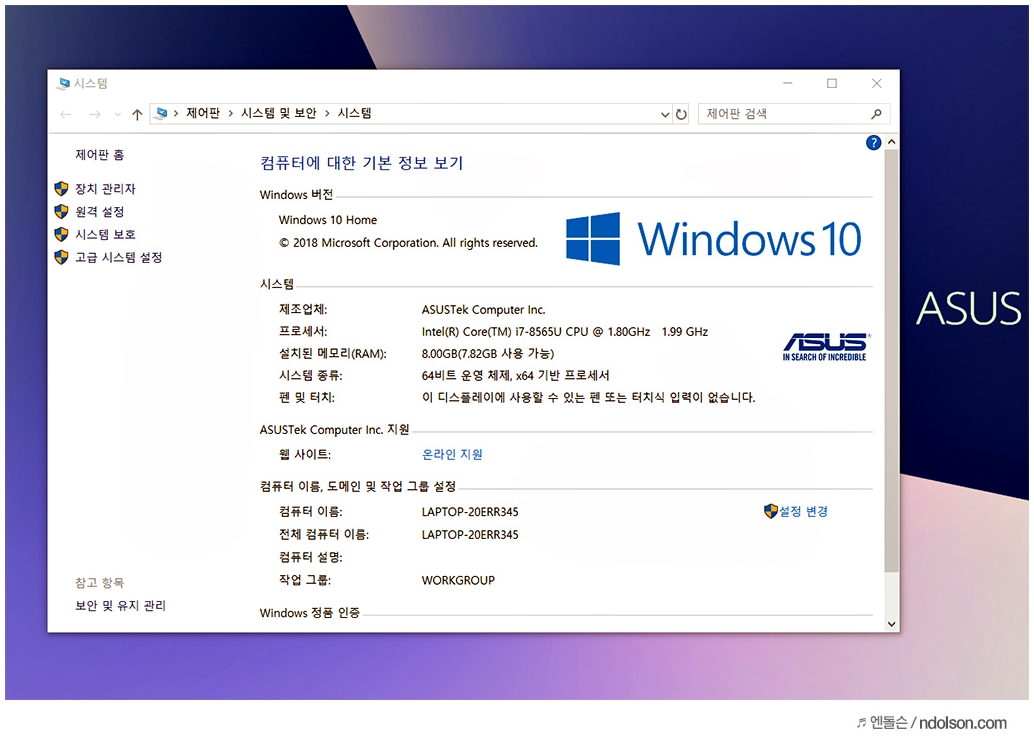Expand chevron after 제어판 breadcrumb
The height and width of the screenshot is (740, 1034).
click(231, 114)
